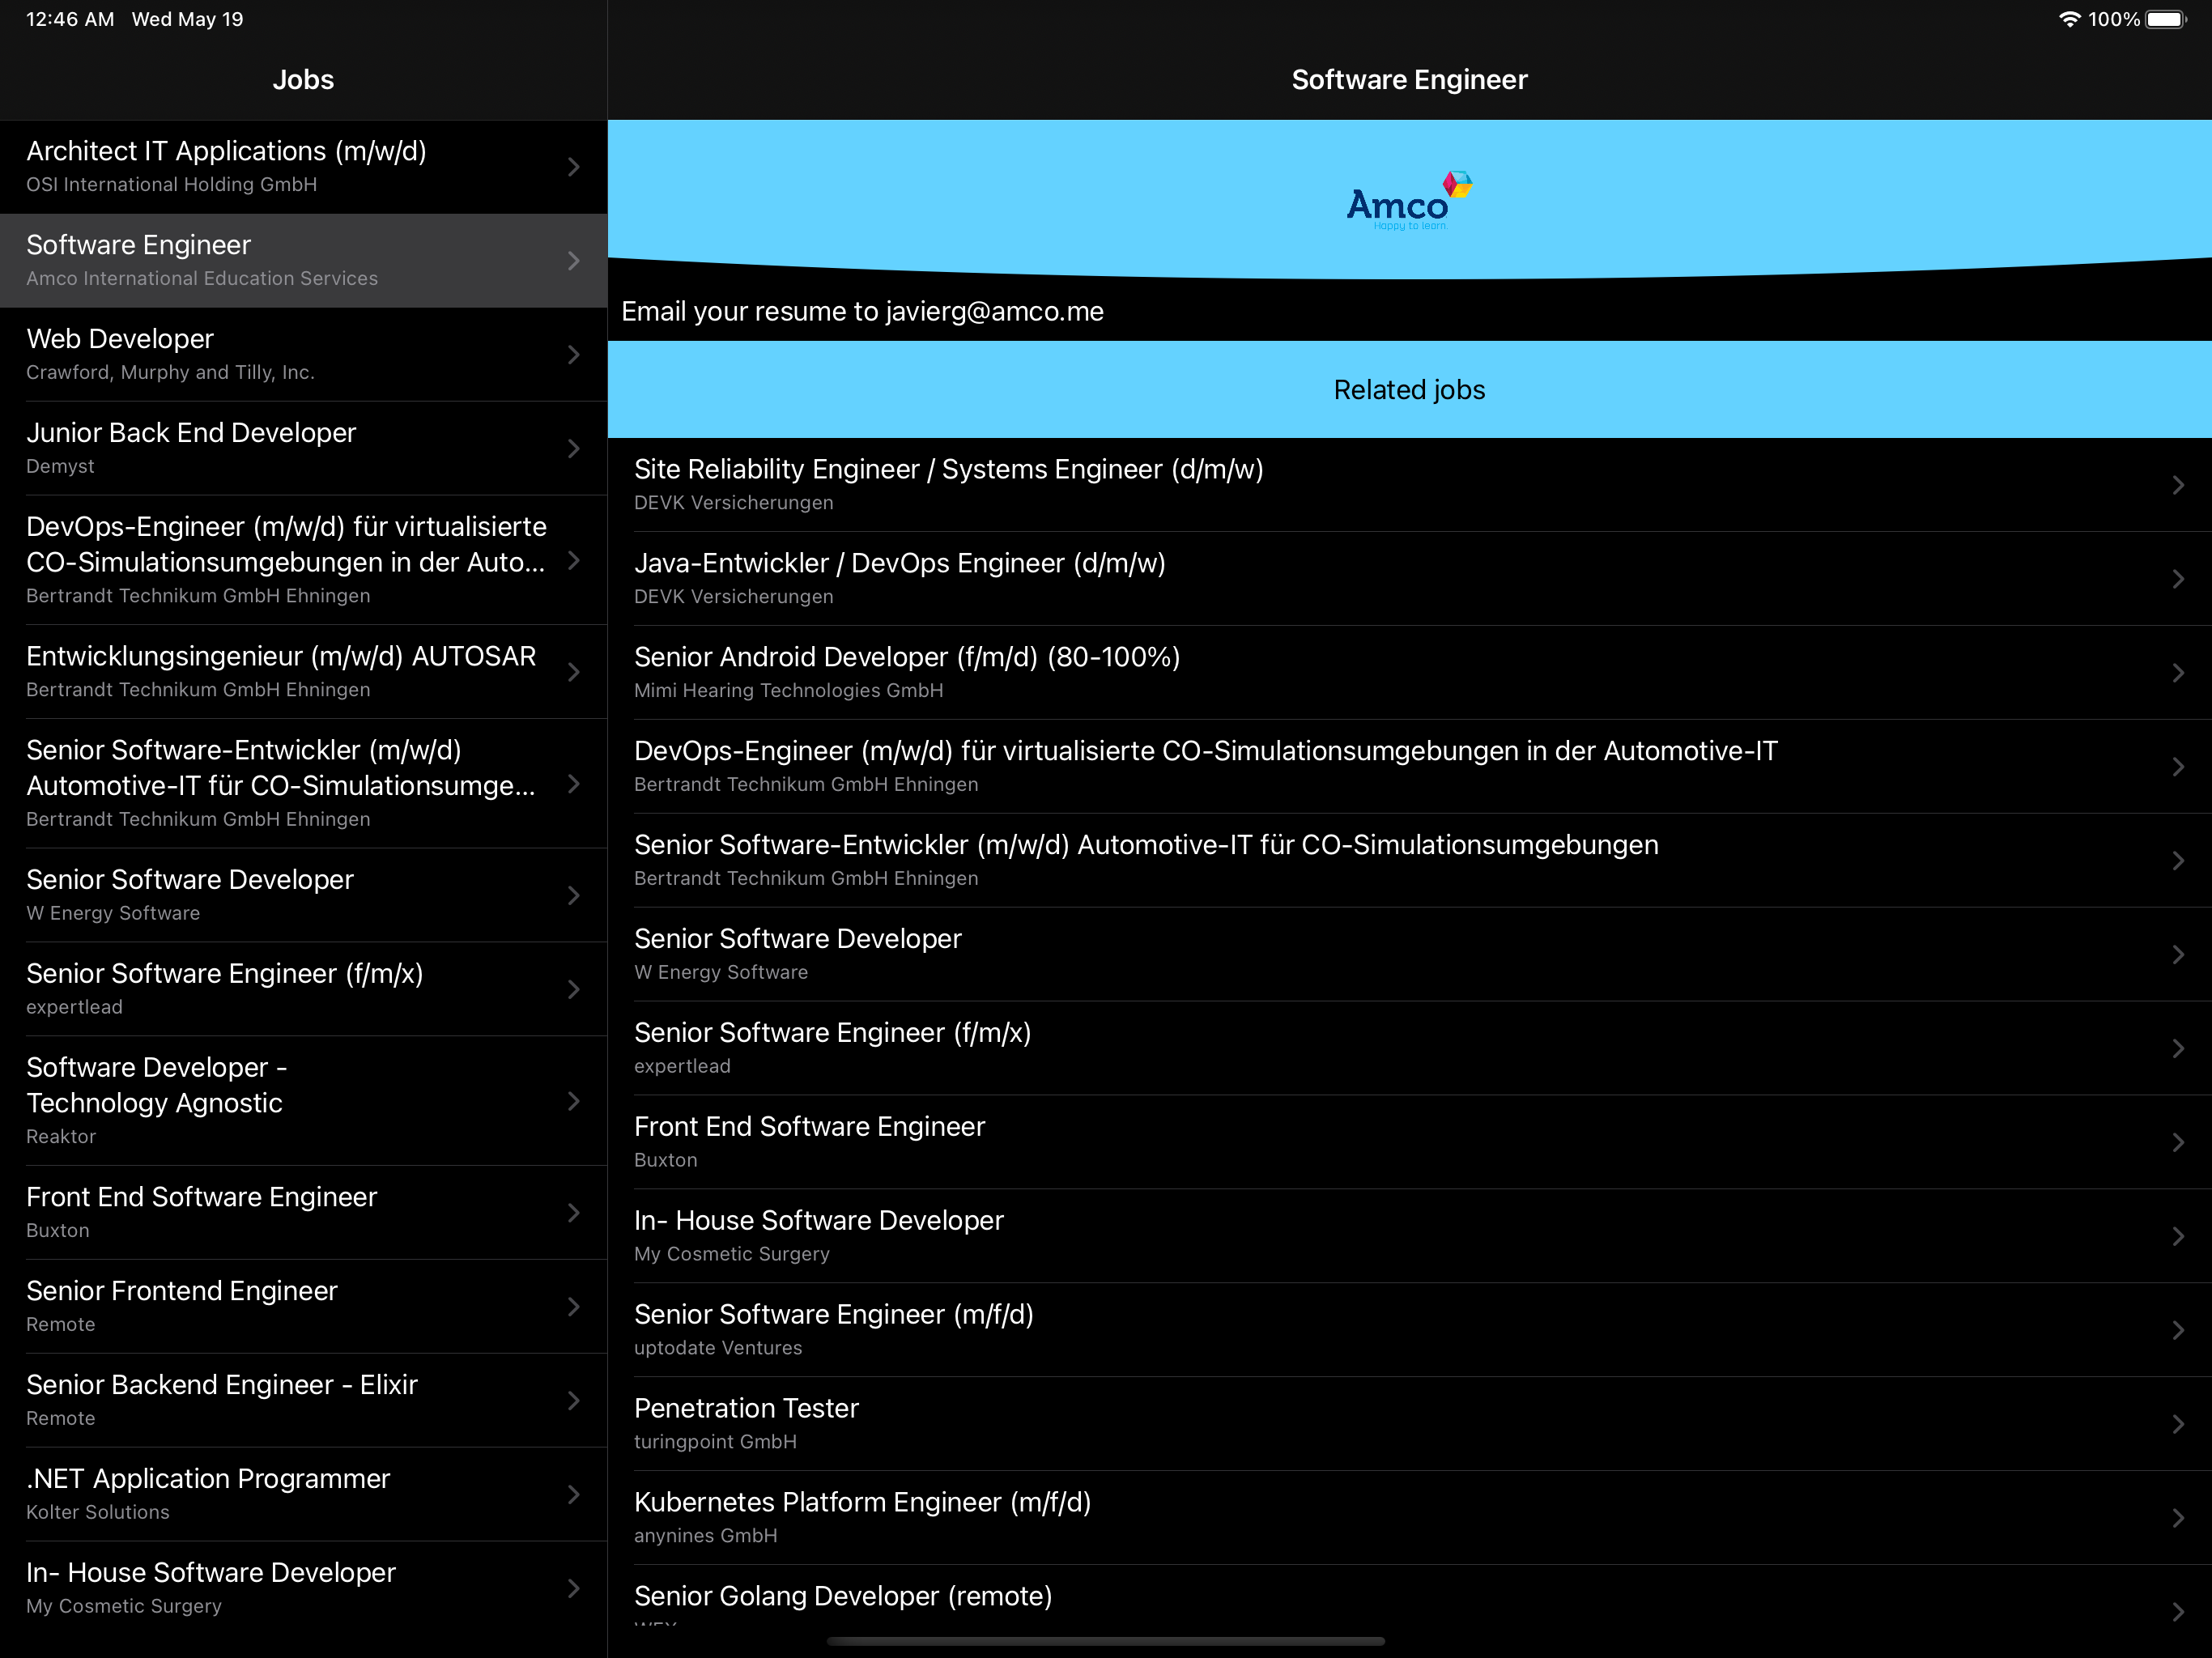This screenshot has height=1658, width=2212.
Task: Tap chevron beside .NET Application Programmer
Action: [x=573, y=1494]
